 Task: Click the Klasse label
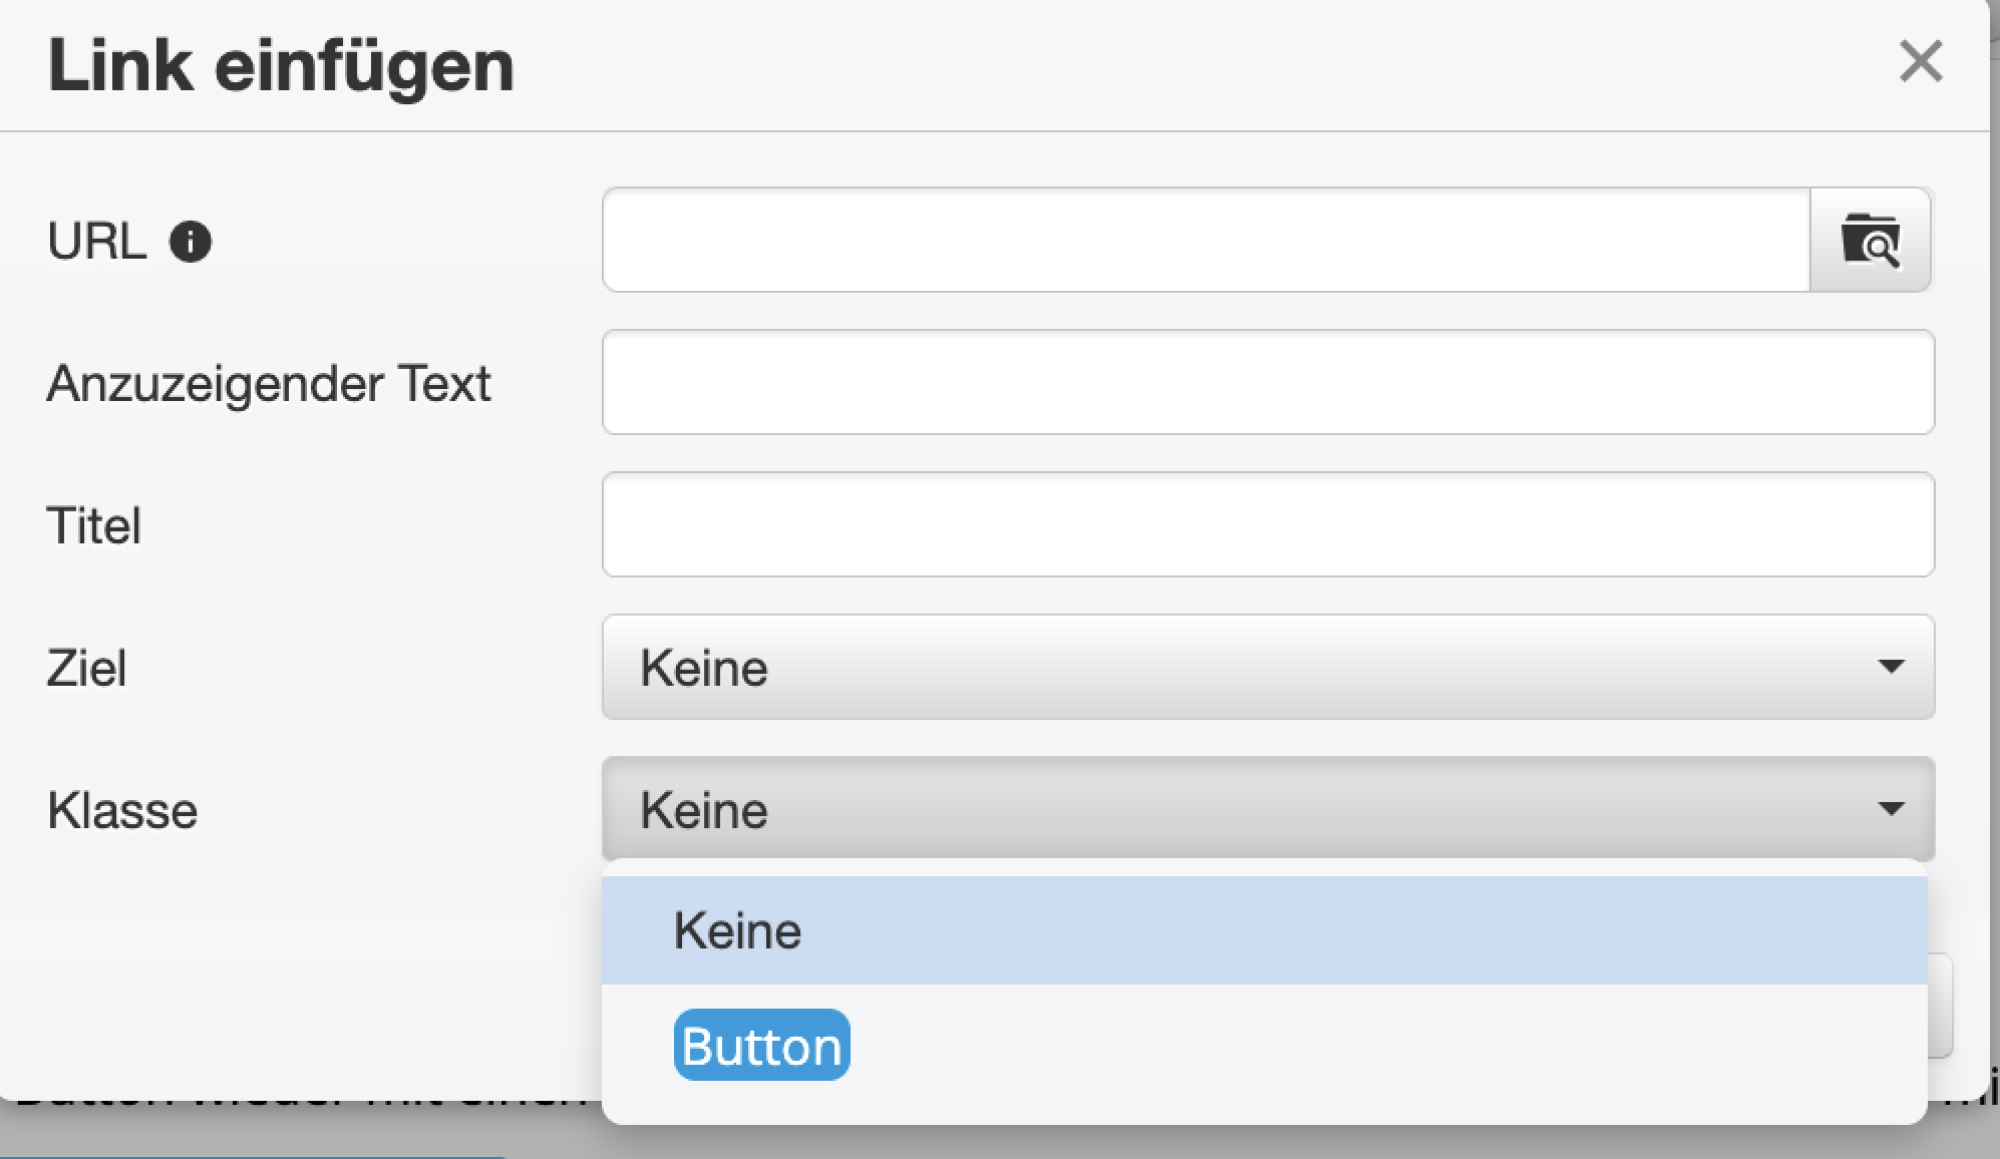(x=124, y=810)
